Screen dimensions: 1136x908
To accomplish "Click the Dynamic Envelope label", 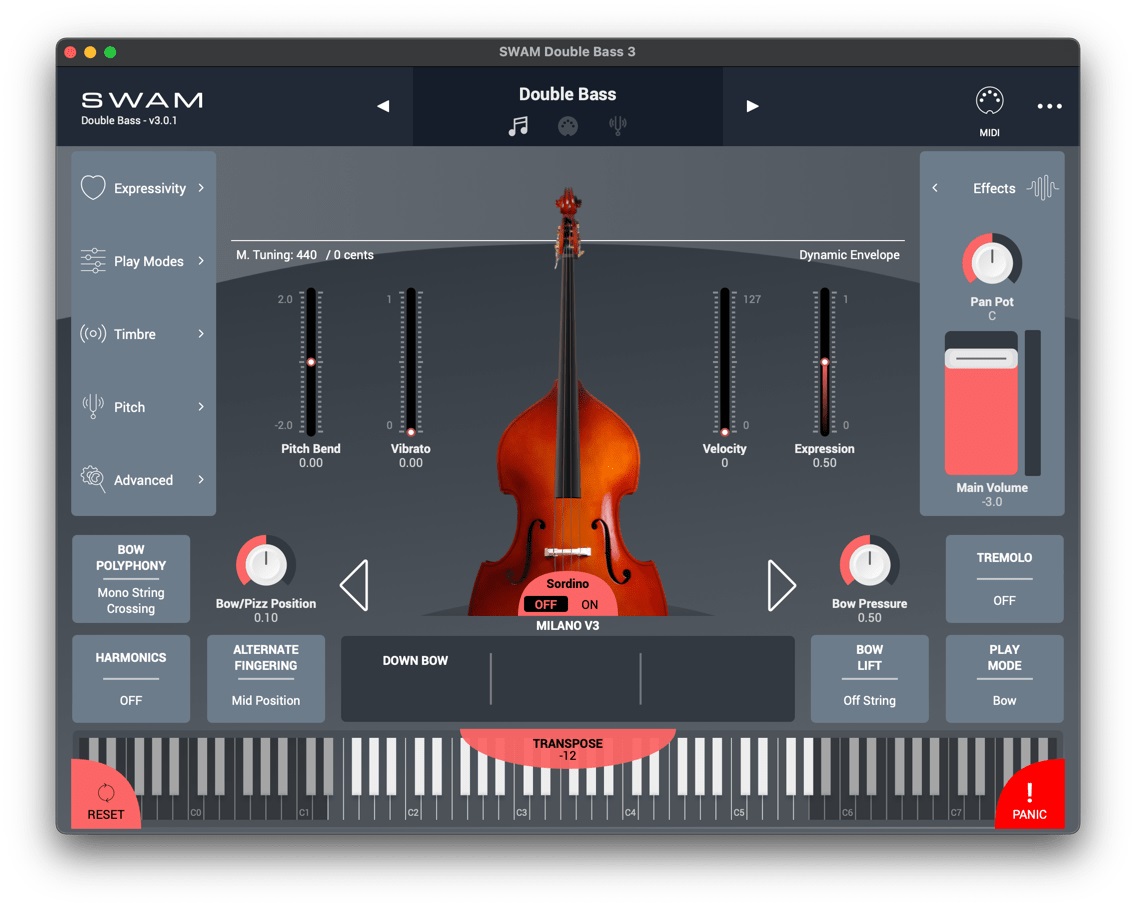I will tap(849, 255).
